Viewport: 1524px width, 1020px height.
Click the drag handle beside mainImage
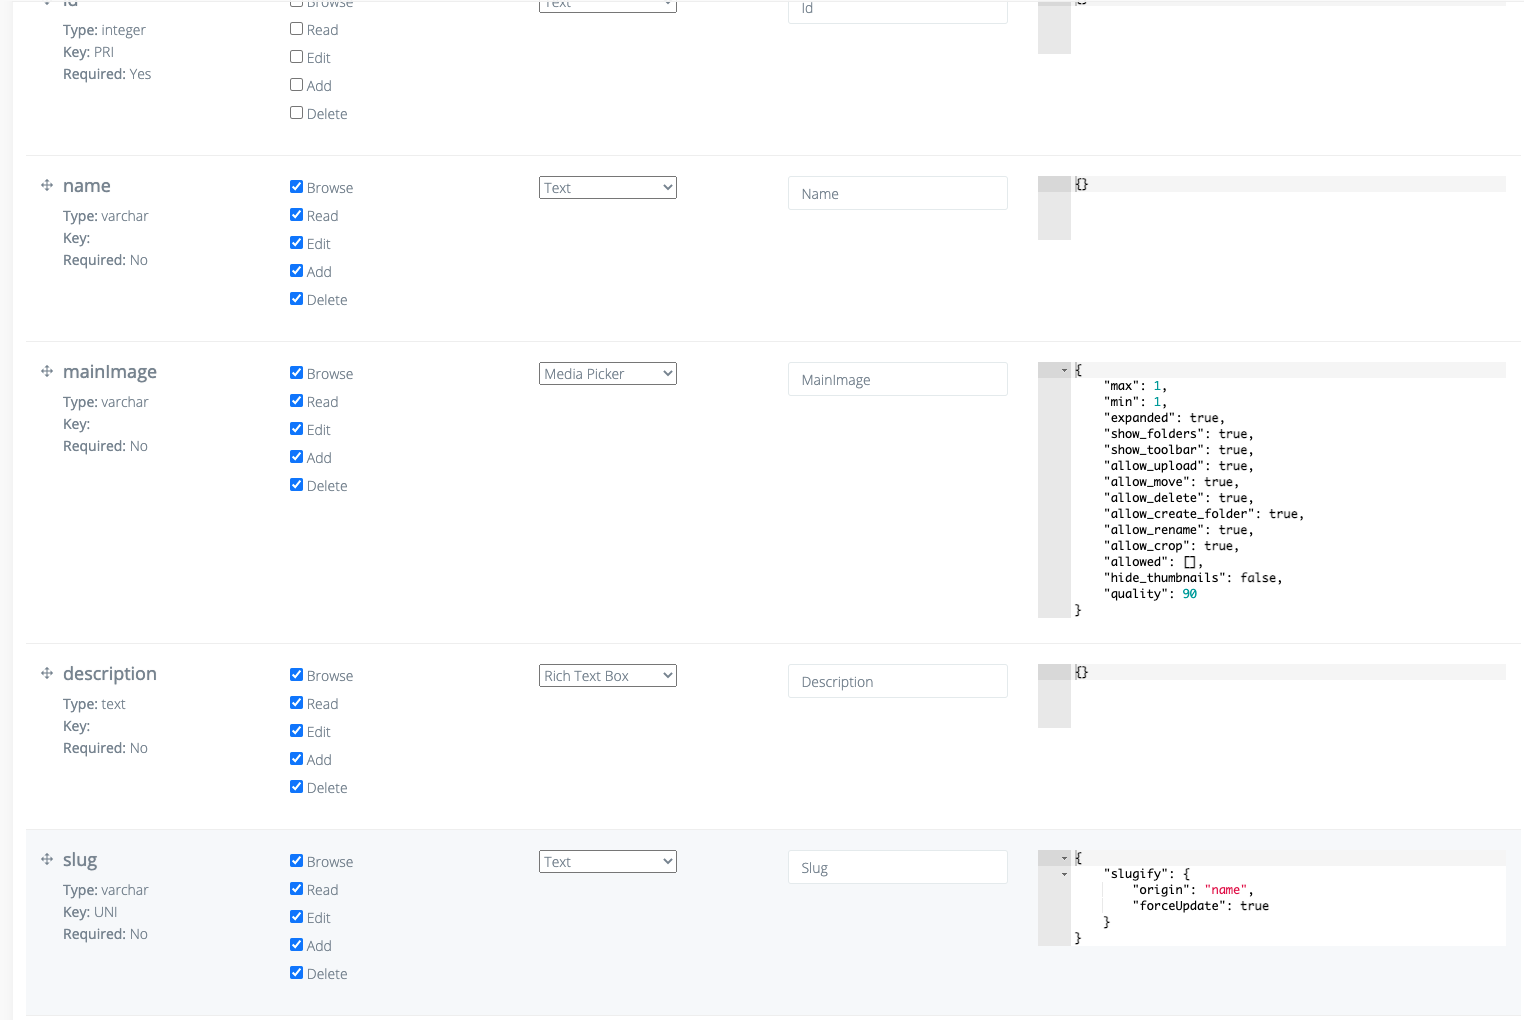click(46, 371)
